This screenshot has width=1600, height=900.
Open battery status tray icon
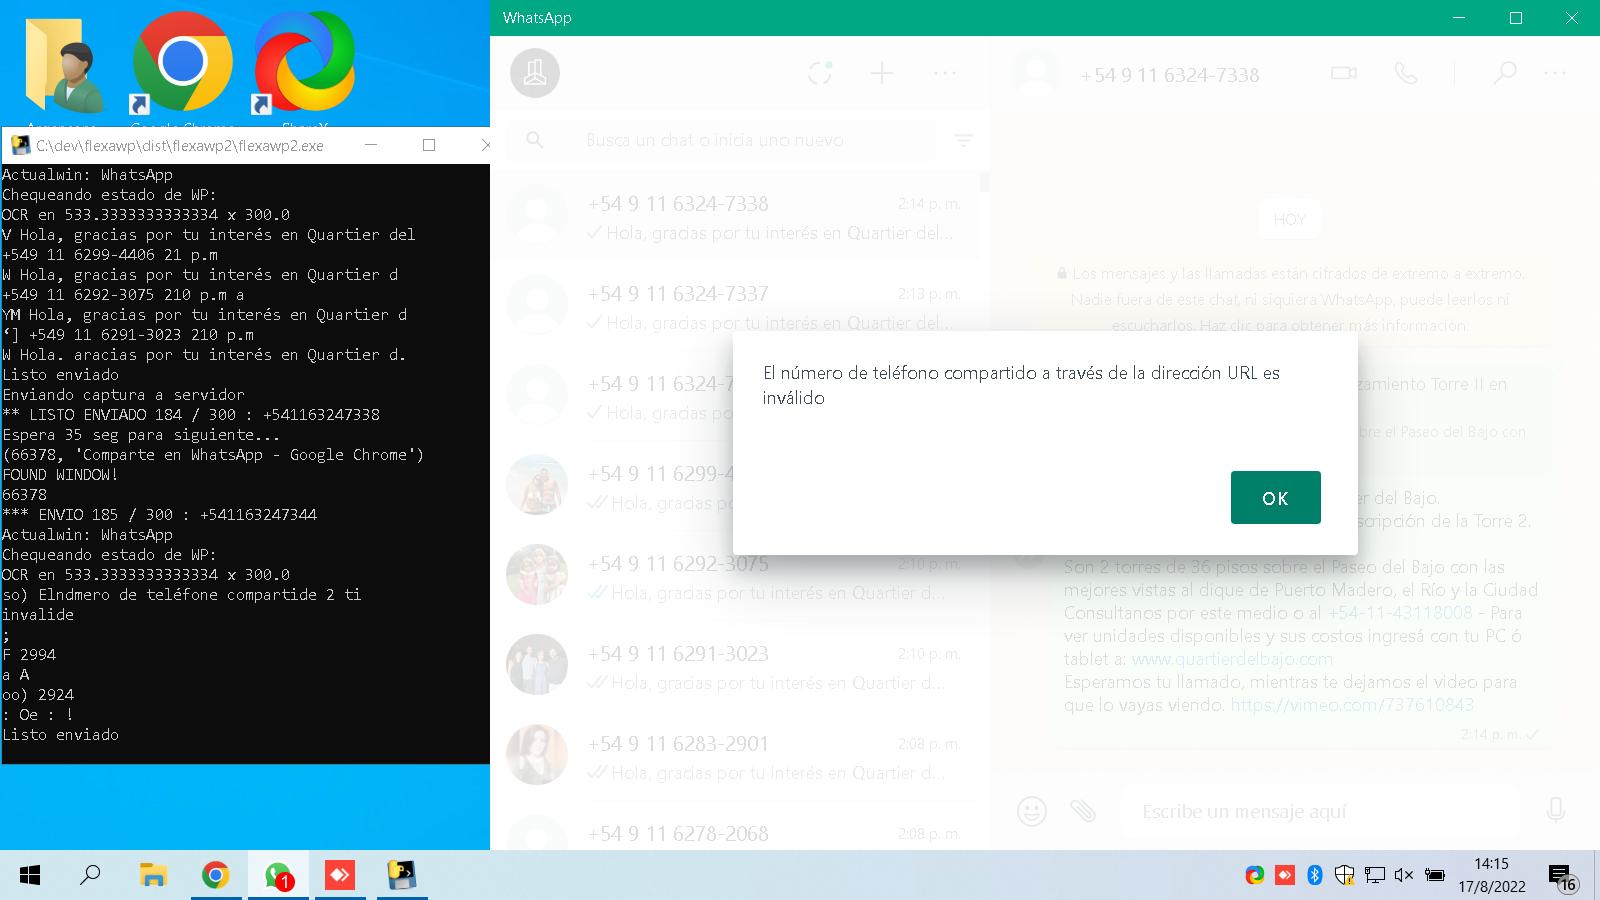tap(1434, 876)
